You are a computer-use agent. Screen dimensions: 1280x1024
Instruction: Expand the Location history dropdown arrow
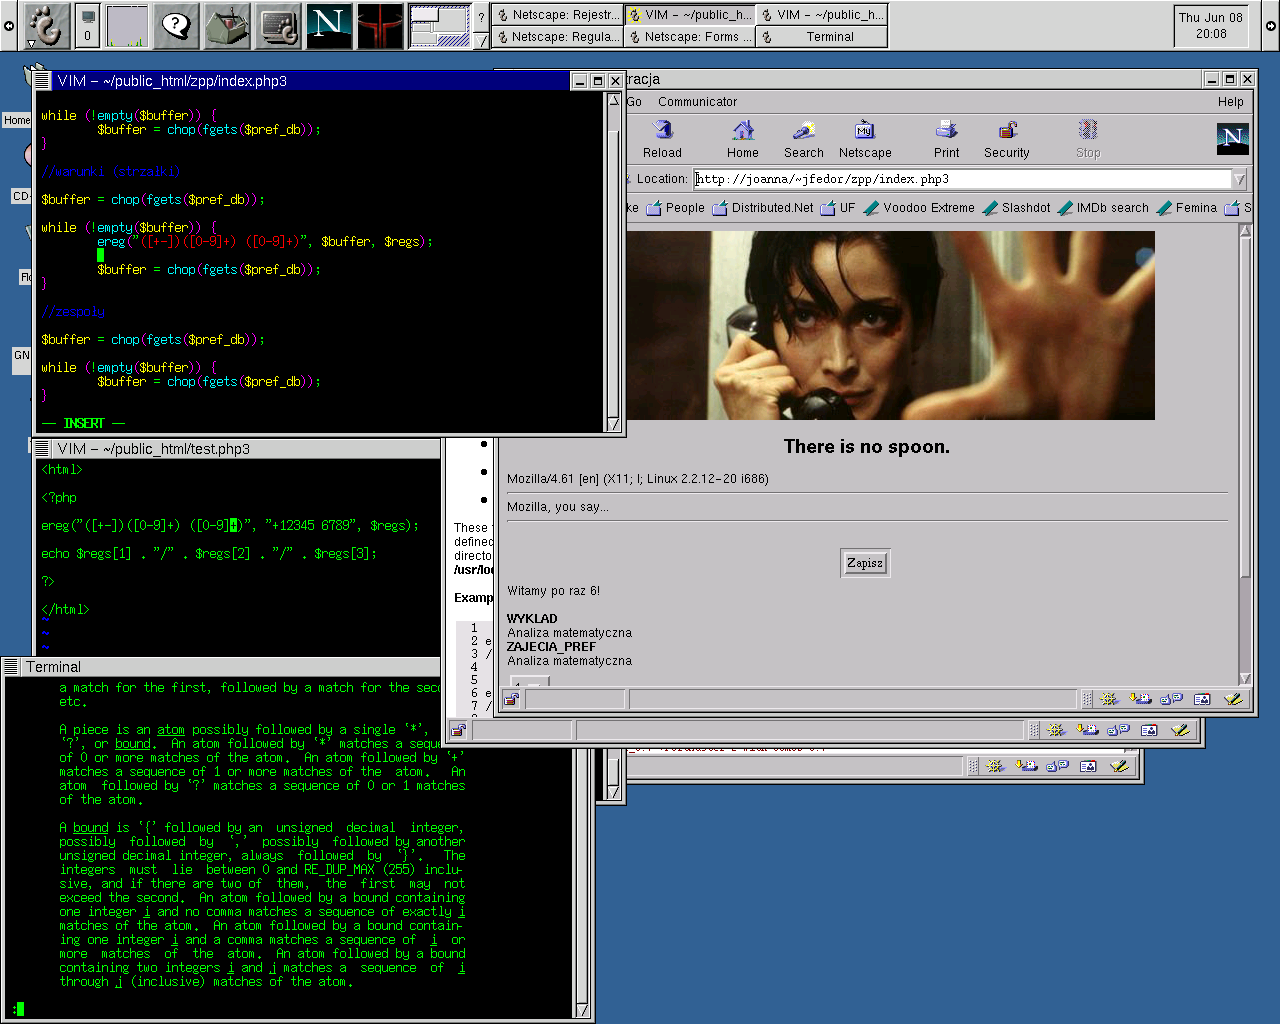tap(1239, 179)
